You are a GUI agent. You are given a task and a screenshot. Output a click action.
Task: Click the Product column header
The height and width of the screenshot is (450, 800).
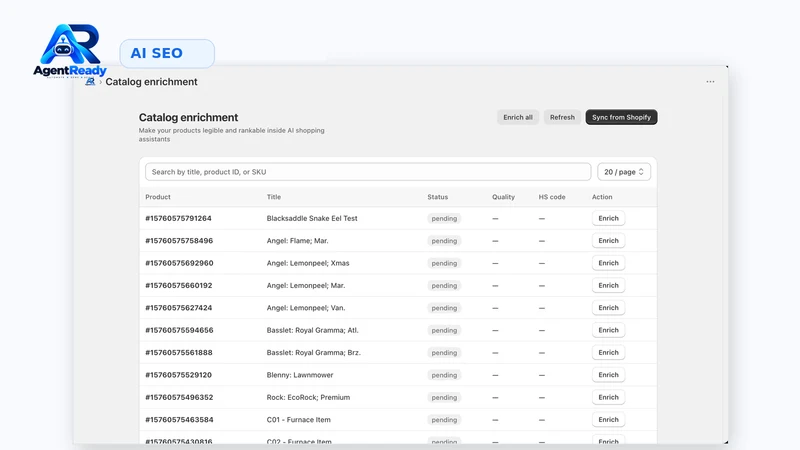click(158, 197)
